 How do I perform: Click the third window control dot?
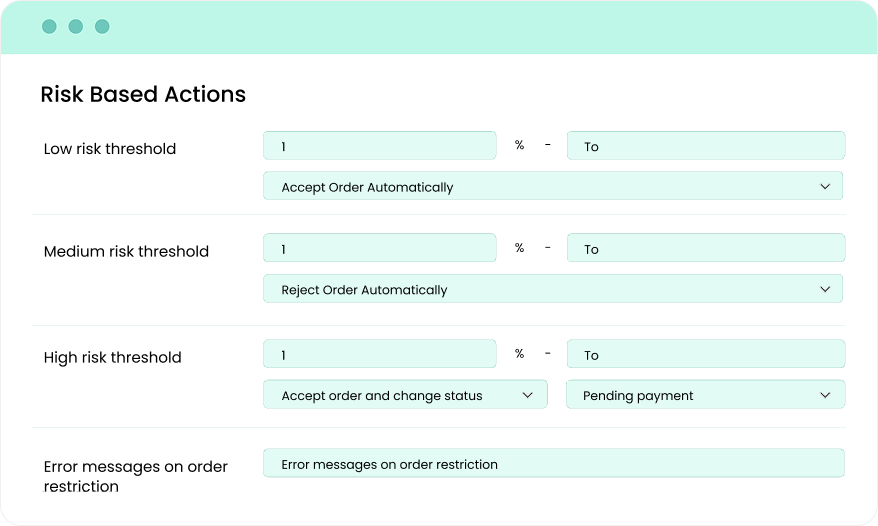pyautogui.click(x=102, y=27)
